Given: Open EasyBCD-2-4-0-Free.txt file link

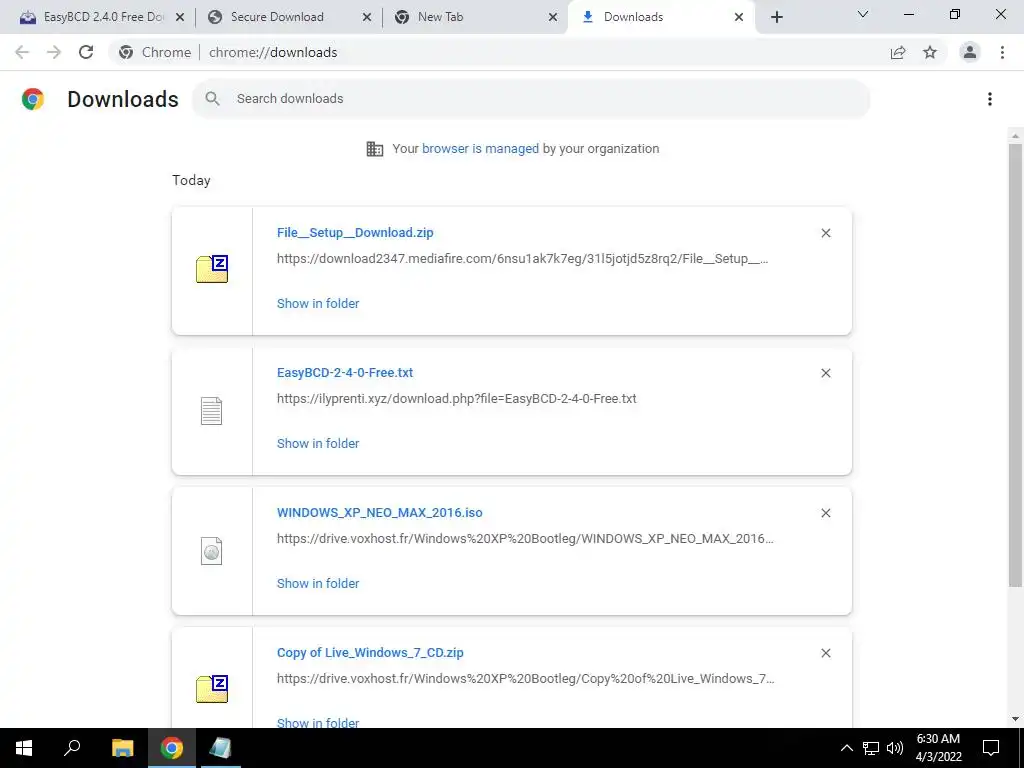Looking at the screenshot, I should point(345,372).
